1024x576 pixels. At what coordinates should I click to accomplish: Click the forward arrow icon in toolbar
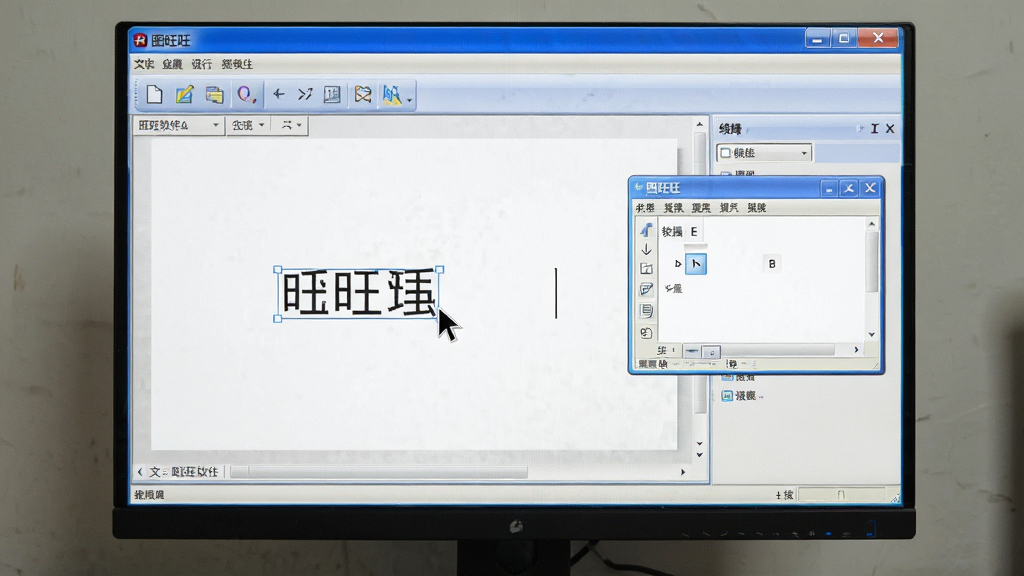click(305, 95)
